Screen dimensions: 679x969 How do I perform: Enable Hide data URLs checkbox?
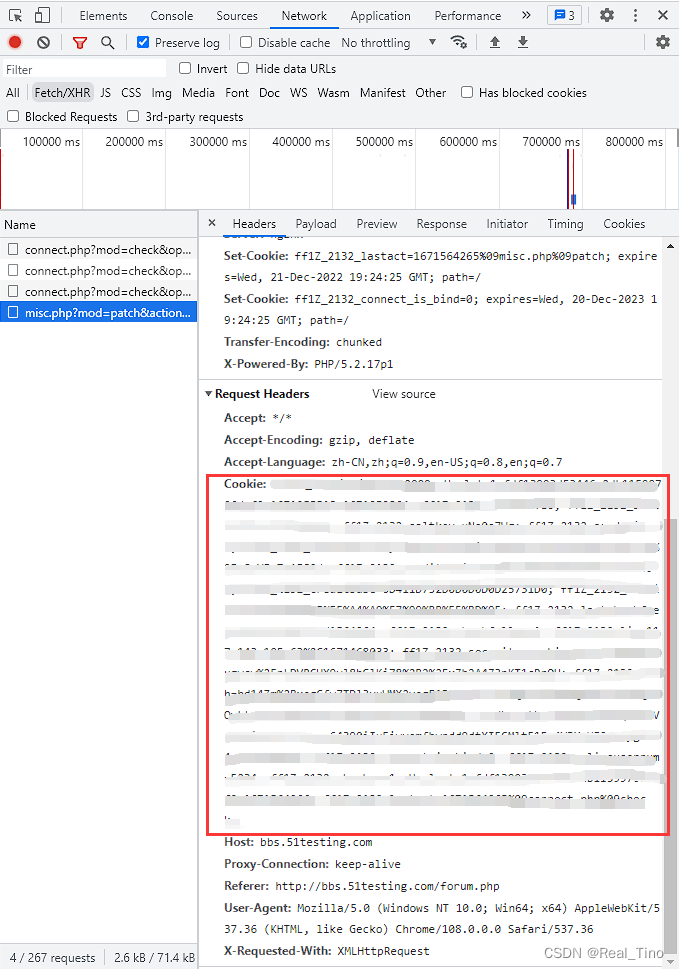[243, 68]
